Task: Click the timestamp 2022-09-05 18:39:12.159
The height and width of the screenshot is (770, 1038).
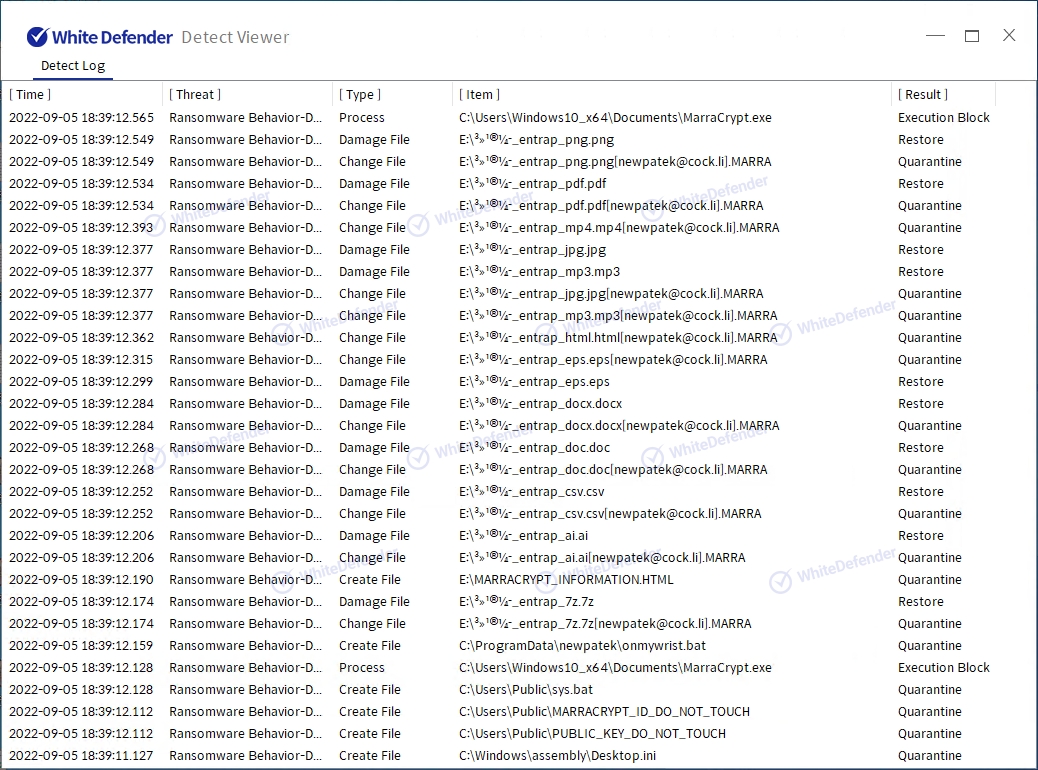Action: click(x=81, y=646)
